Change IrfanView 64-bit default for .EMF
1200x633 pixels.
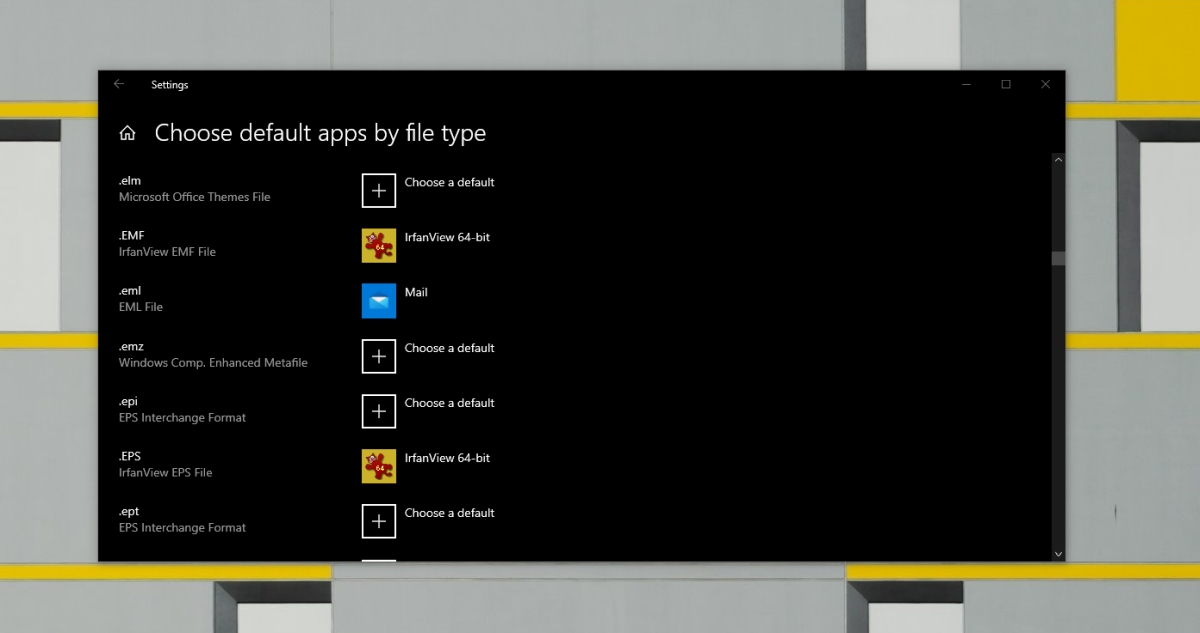(x=447, y=237)
